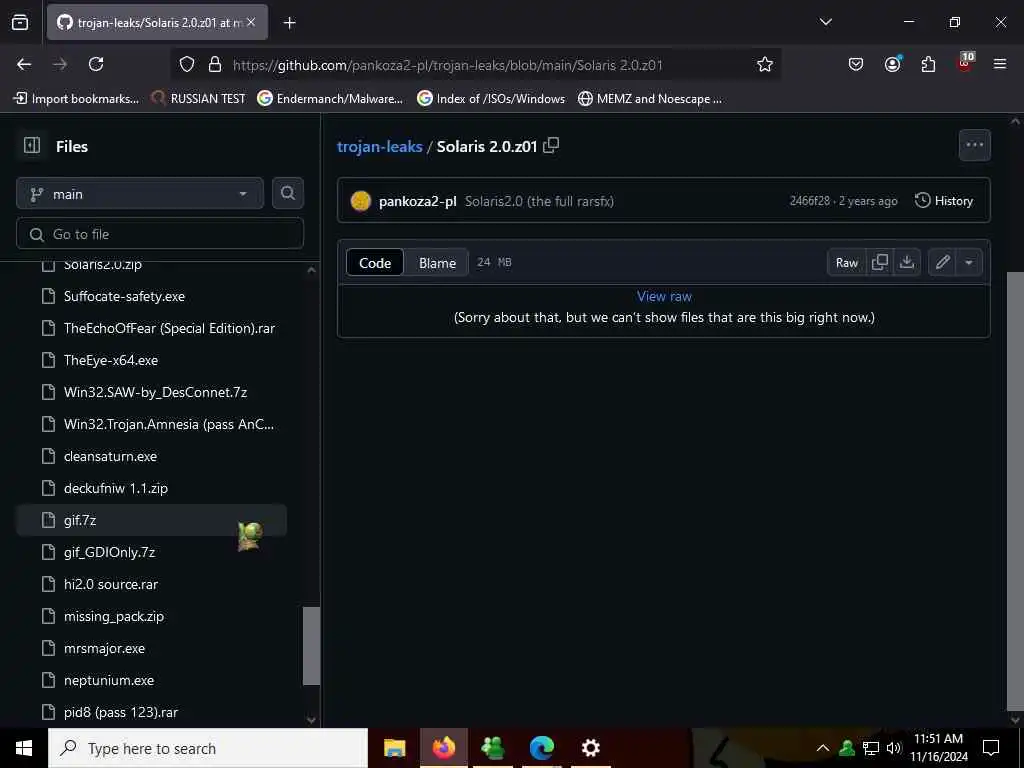The height and width of the screenshot is (768, 1024).
Task: Click the Raw button
Action: [x=846, y=262]
